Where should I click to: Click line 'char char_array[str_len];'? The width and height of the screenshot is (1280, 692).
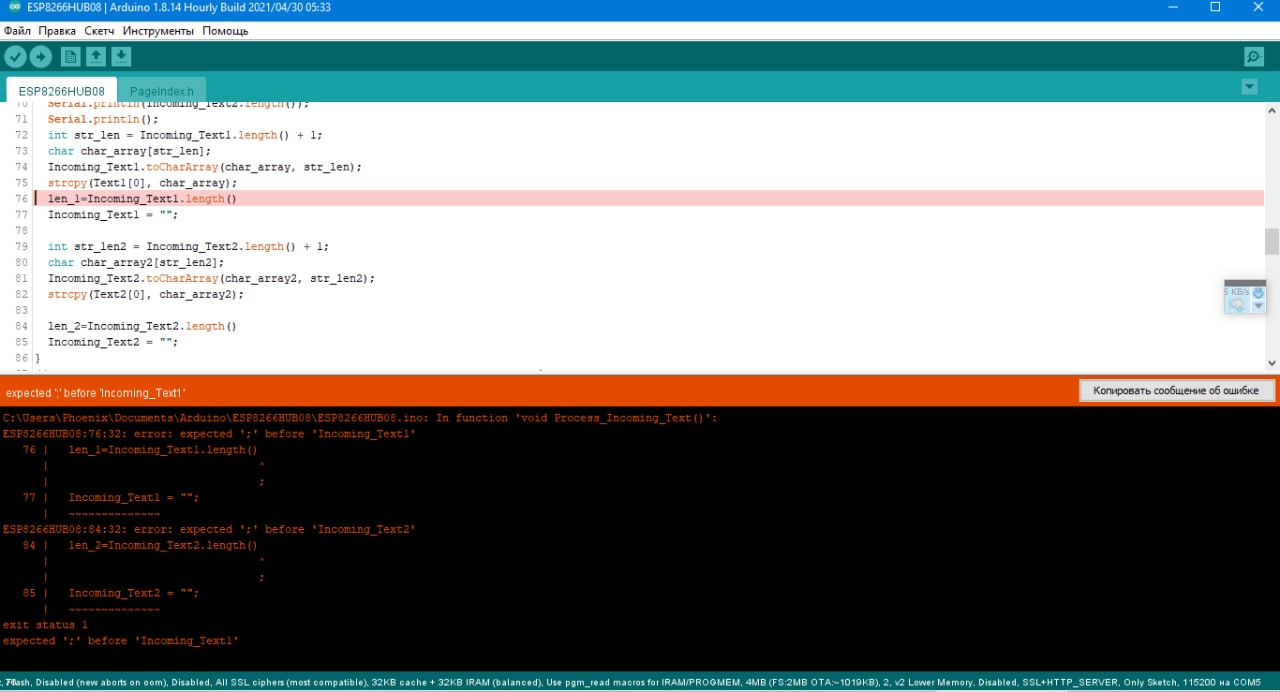pyautogui.click(x=130, y=151)
